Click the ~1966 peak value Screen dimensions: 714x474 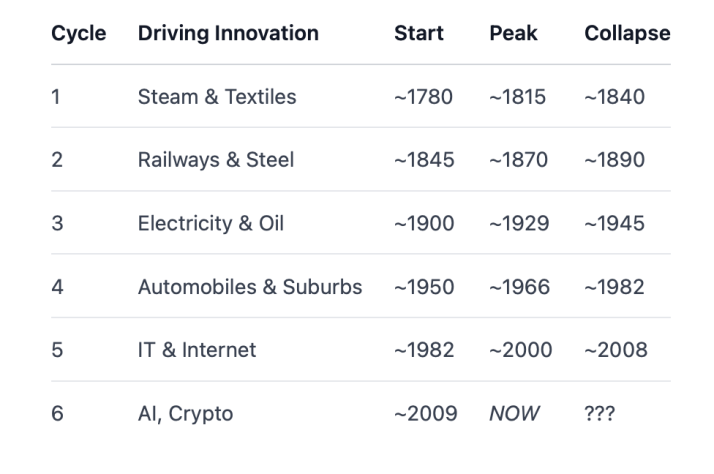coord(520,287)
